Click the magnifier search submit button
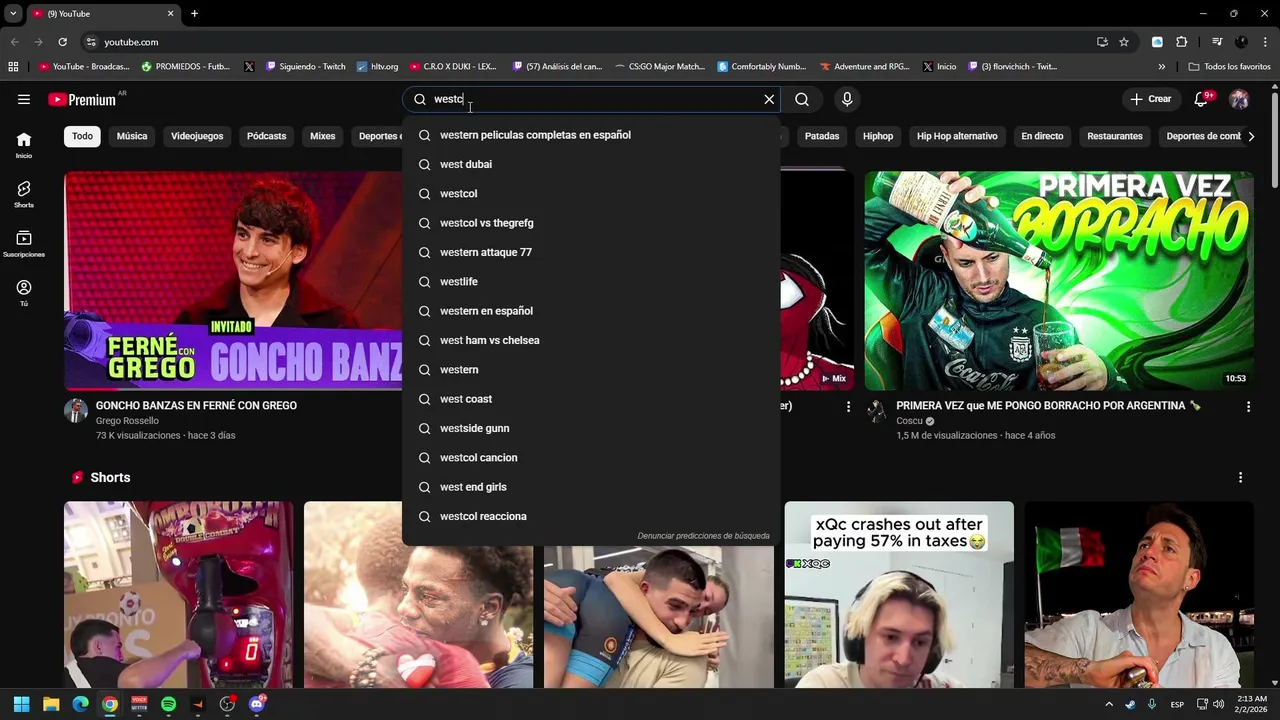This screenshot has height=720, width=1280. (802, 99)
